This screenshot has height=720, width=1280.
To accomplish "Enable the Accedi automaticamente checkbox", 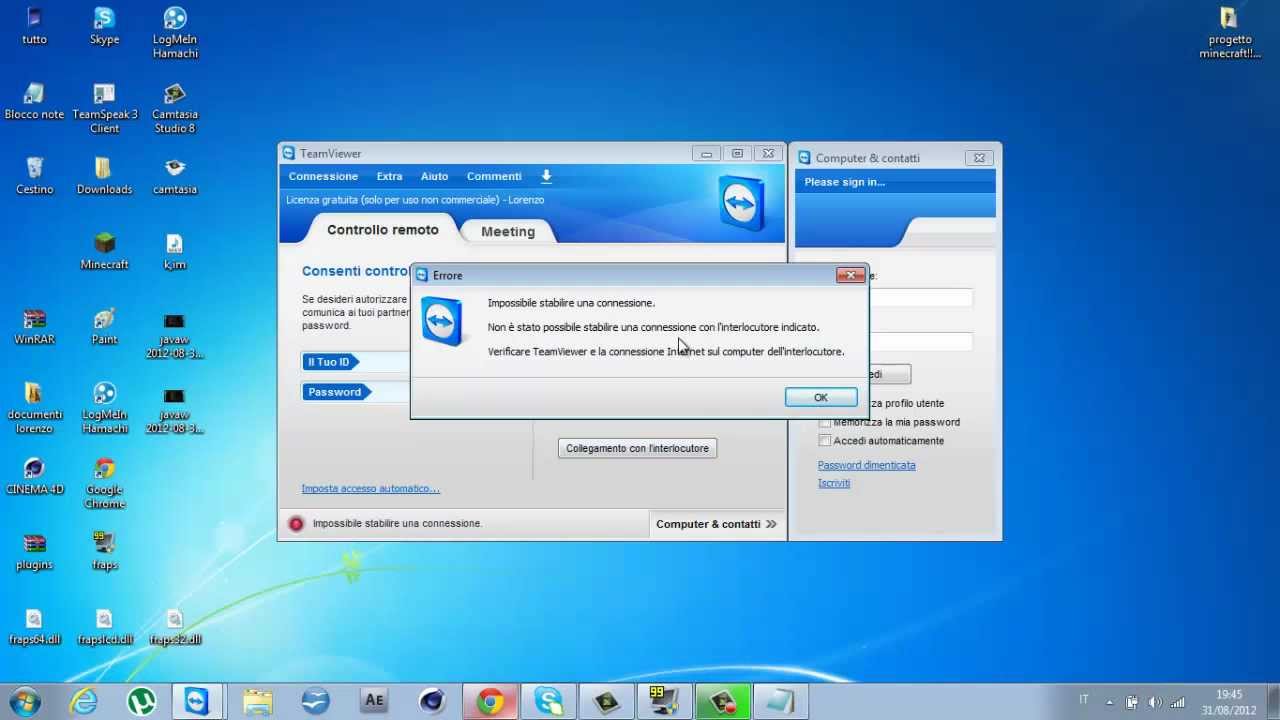I will point(825,440).
